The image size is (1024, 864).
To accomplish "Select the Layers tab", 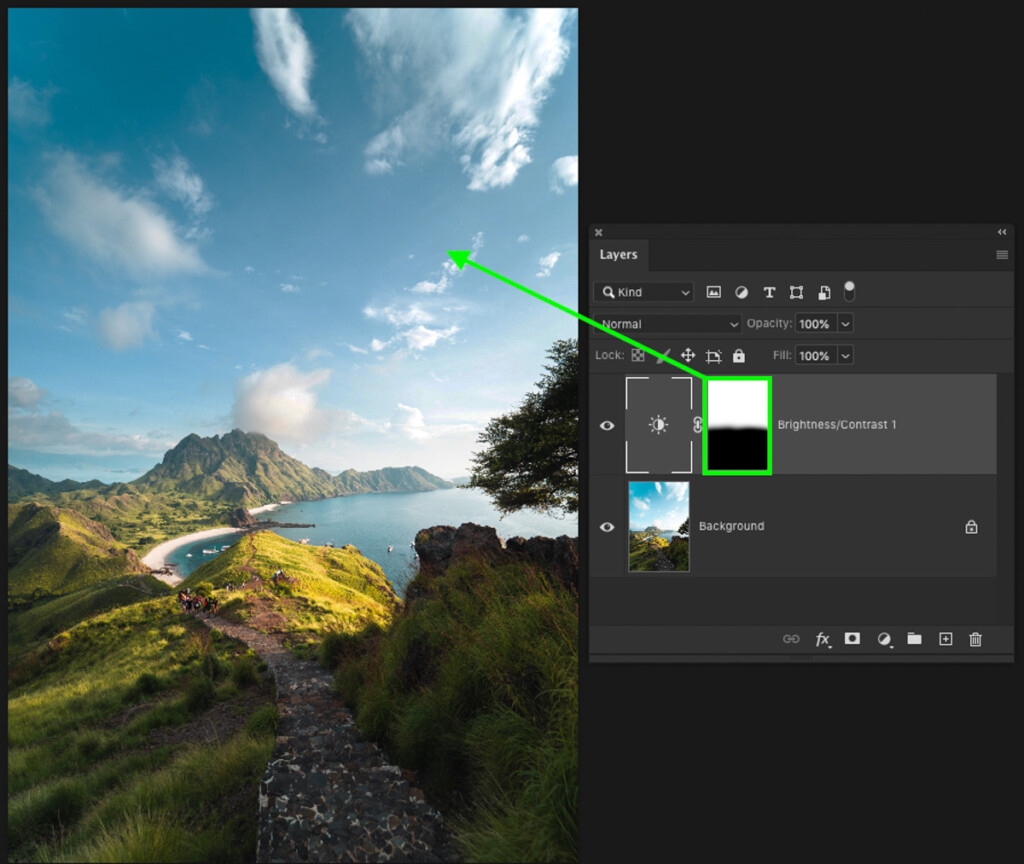I will coord(618,255).
